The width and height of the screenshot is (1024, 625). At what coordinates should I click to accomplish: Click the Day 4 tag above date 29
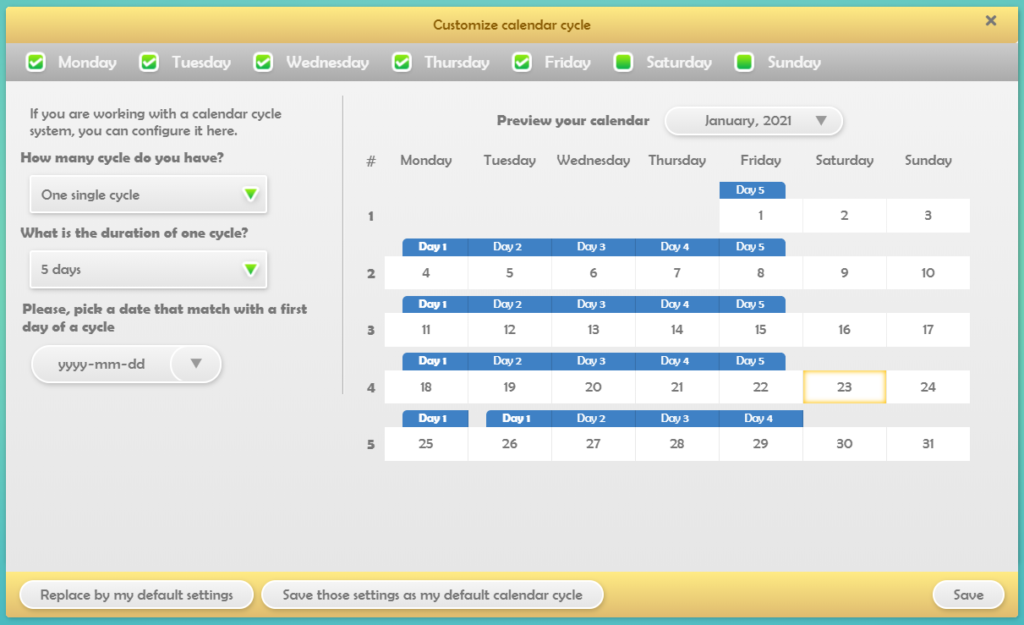click(761, 419)
